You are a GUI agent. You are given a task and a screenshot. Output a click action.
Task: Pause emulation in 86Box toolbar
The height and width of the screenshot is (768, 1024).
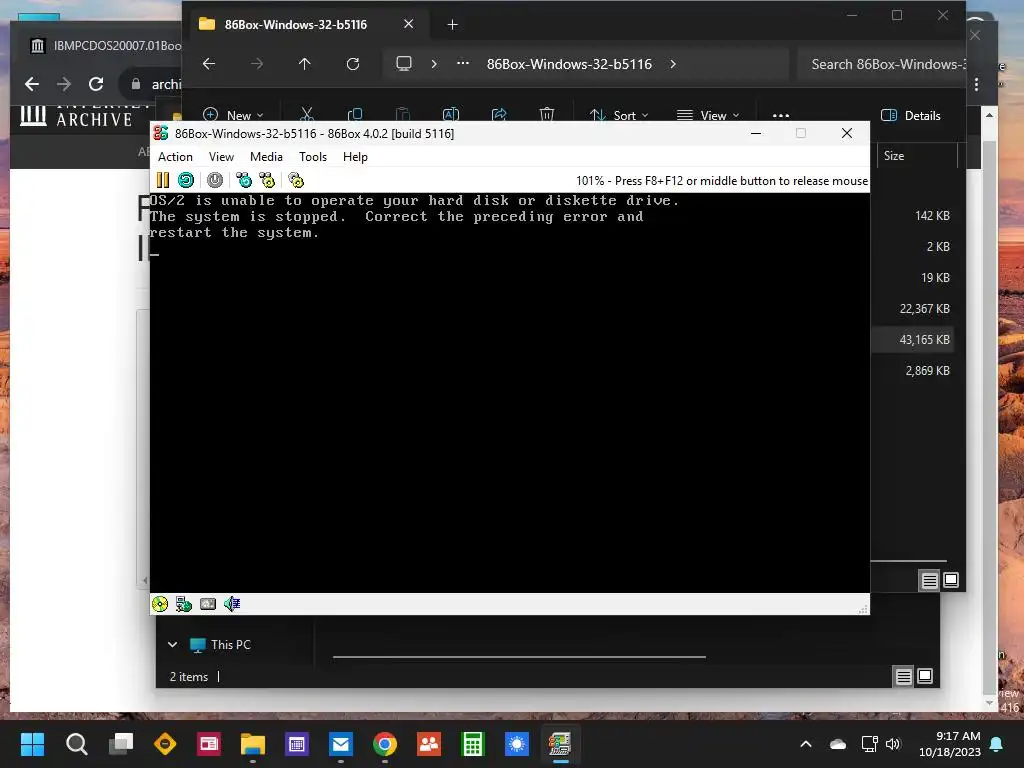[x=163, y=180]
